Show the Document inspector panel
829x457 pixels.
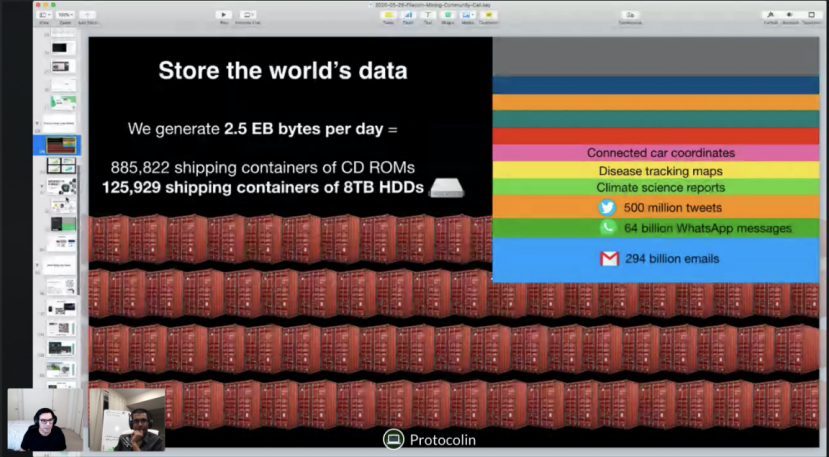click(x=811, y=15)
